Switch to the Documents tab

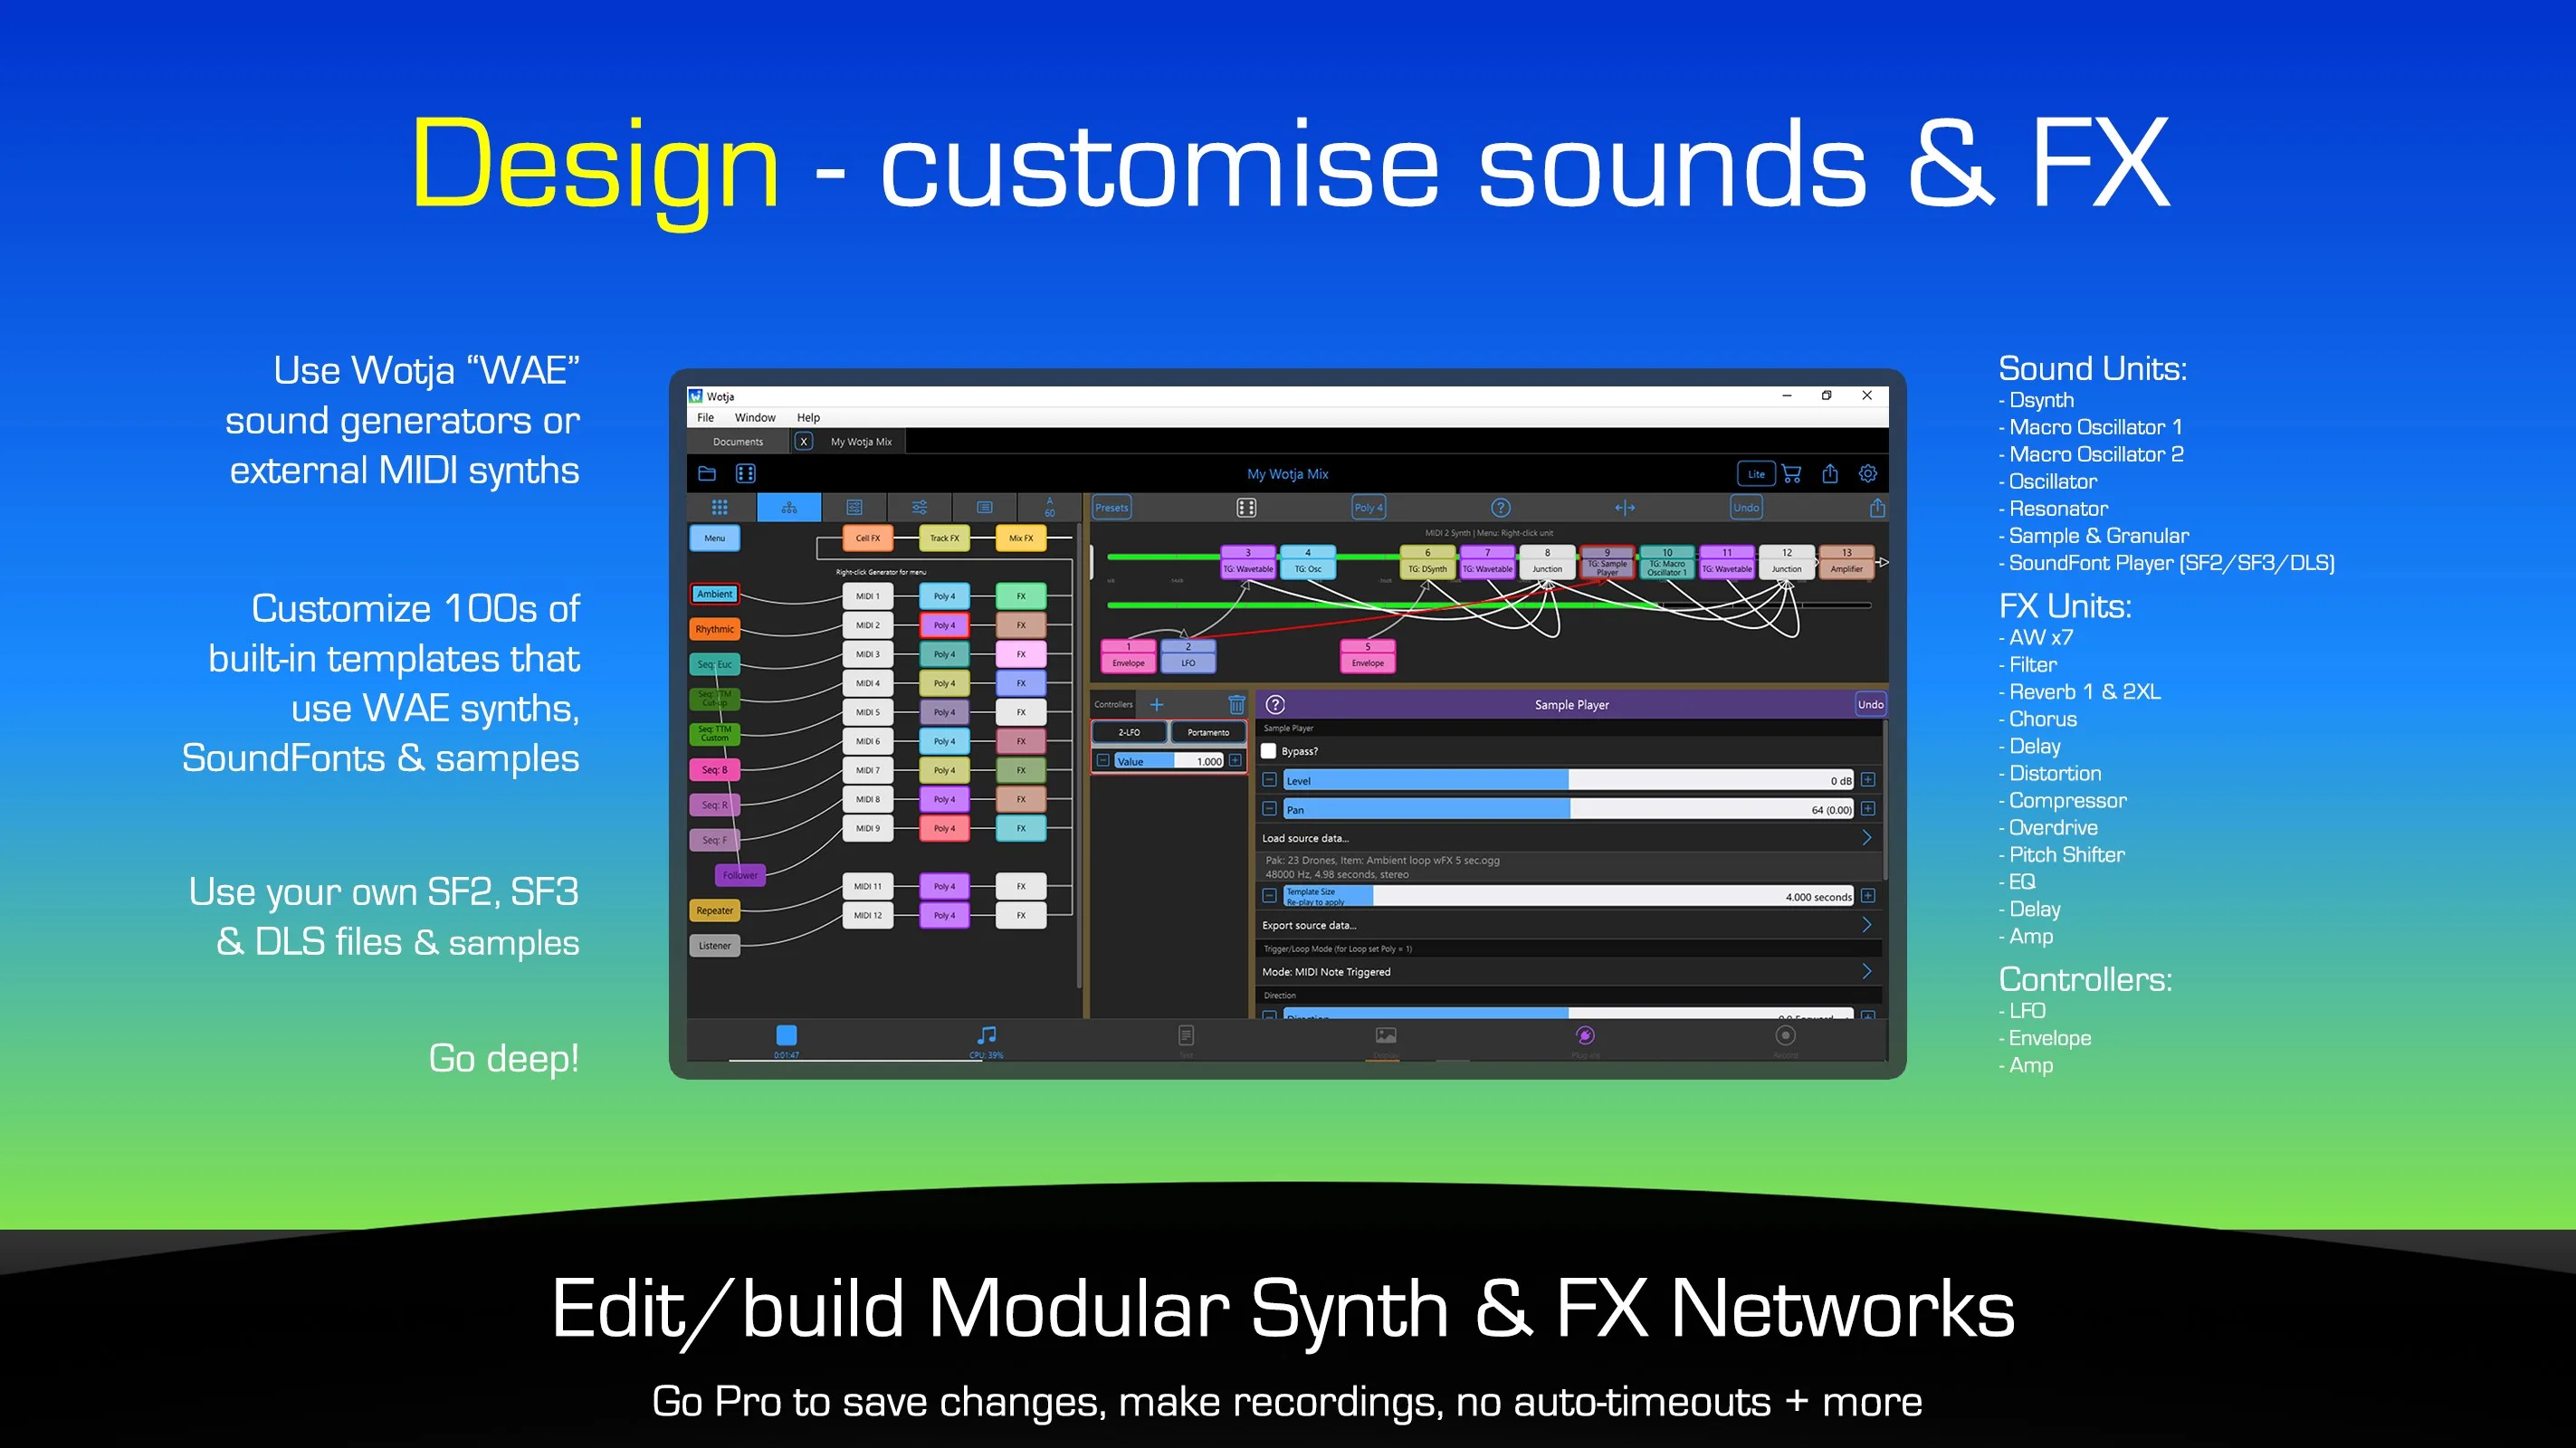(x=738, y=442)
